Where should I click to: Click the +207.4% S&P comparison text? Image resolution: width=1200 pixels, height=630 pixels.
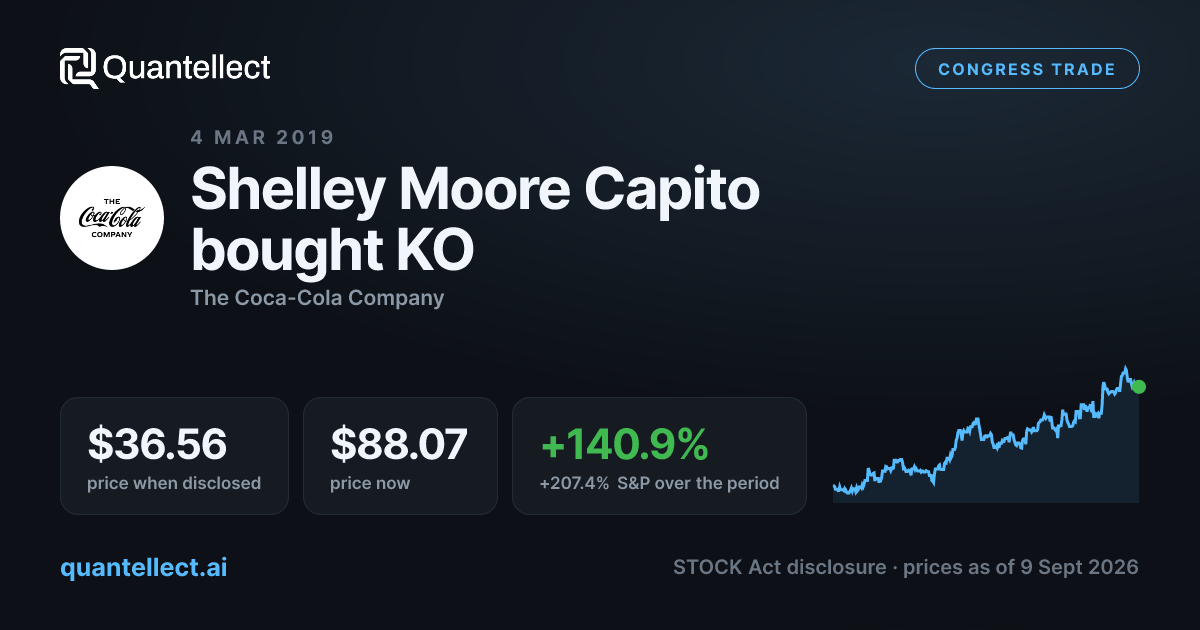[x=659, y=483]
